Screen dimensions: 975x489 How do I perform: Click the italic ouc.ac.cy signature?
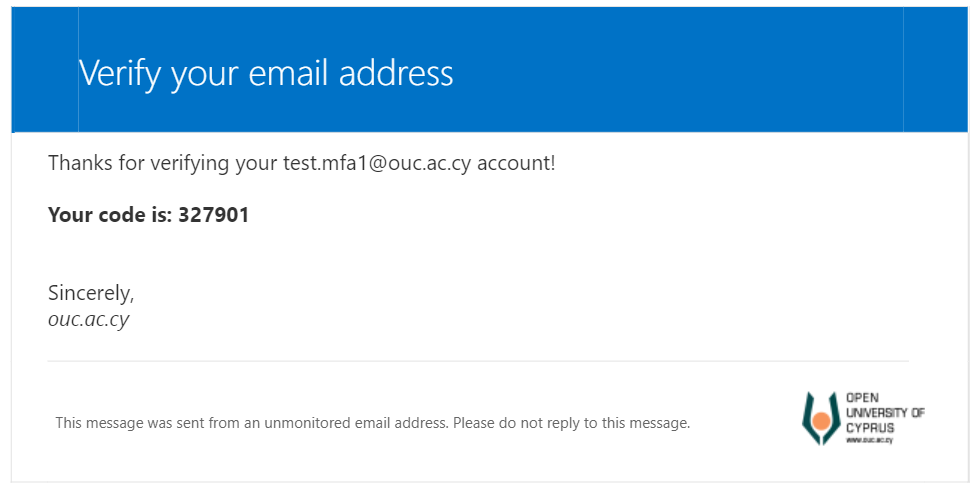pos(88,320)
